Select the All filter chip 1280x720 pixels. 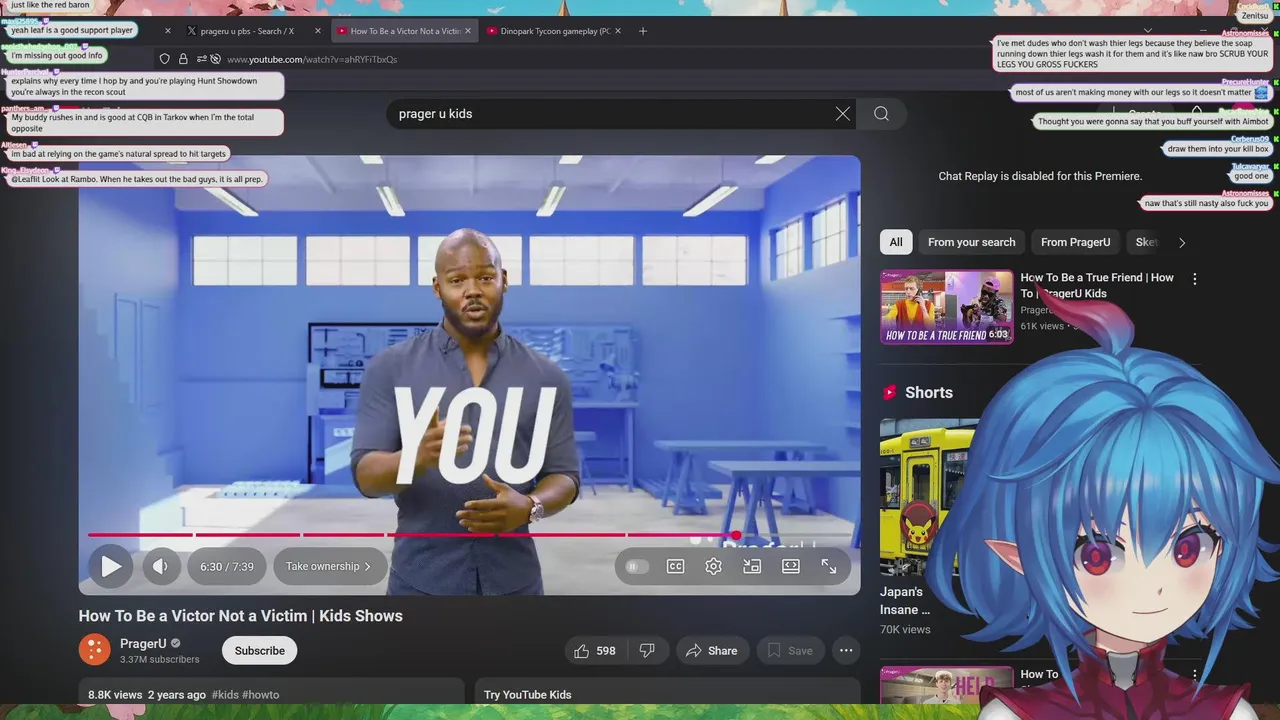(896, 242)
